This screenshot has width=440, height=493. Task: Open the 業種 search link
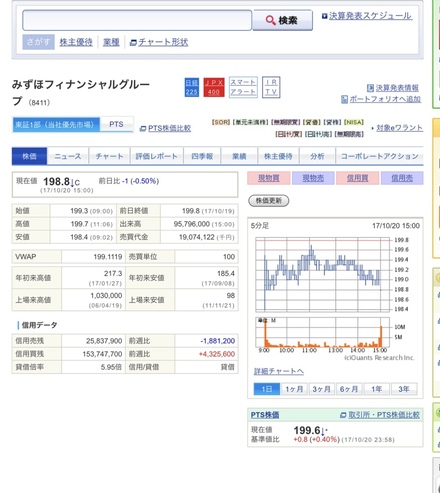click(111, 42)
